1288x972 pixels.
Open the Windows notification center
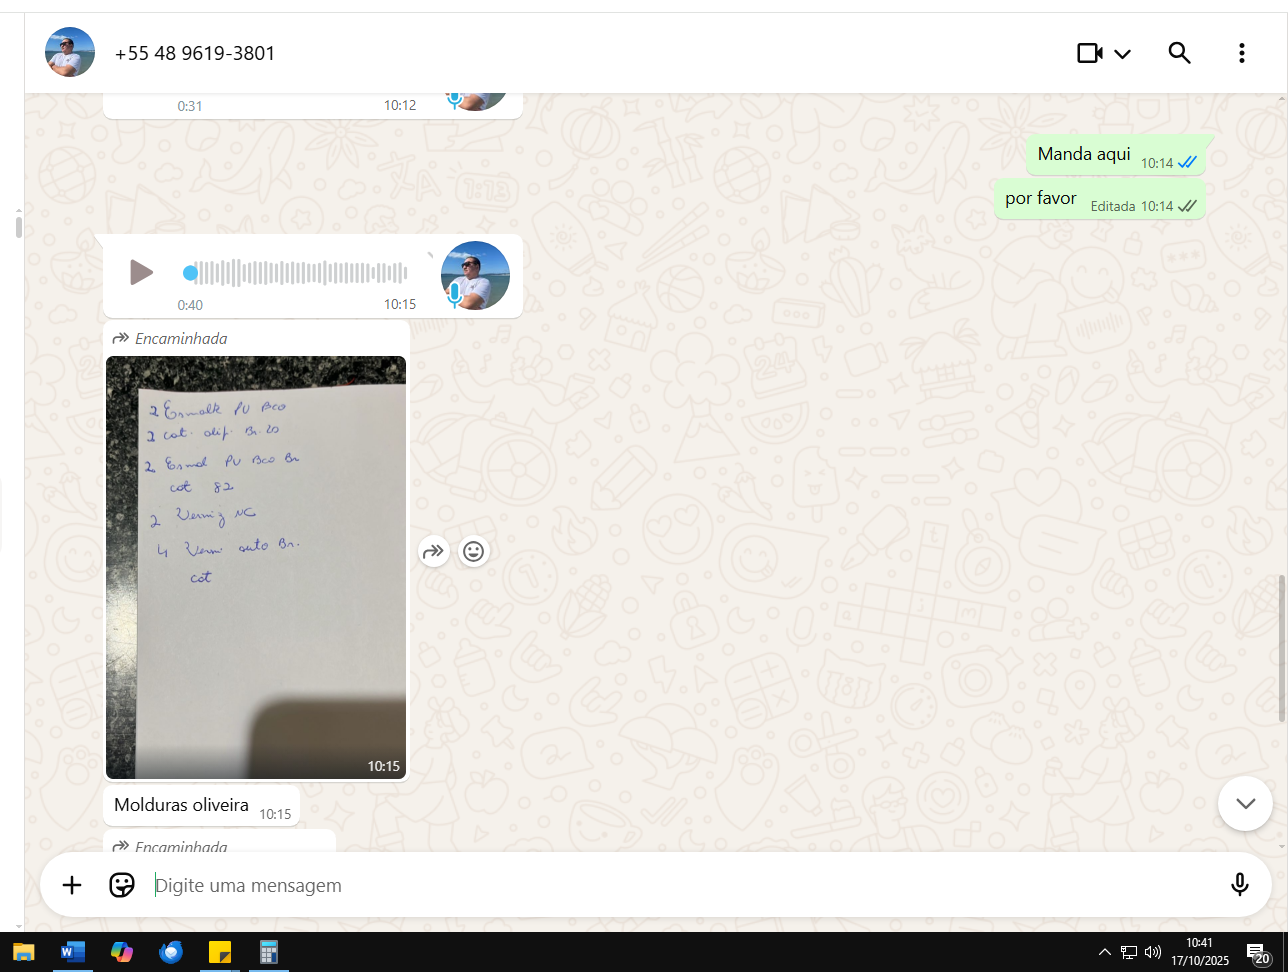tap(1257, 952)
